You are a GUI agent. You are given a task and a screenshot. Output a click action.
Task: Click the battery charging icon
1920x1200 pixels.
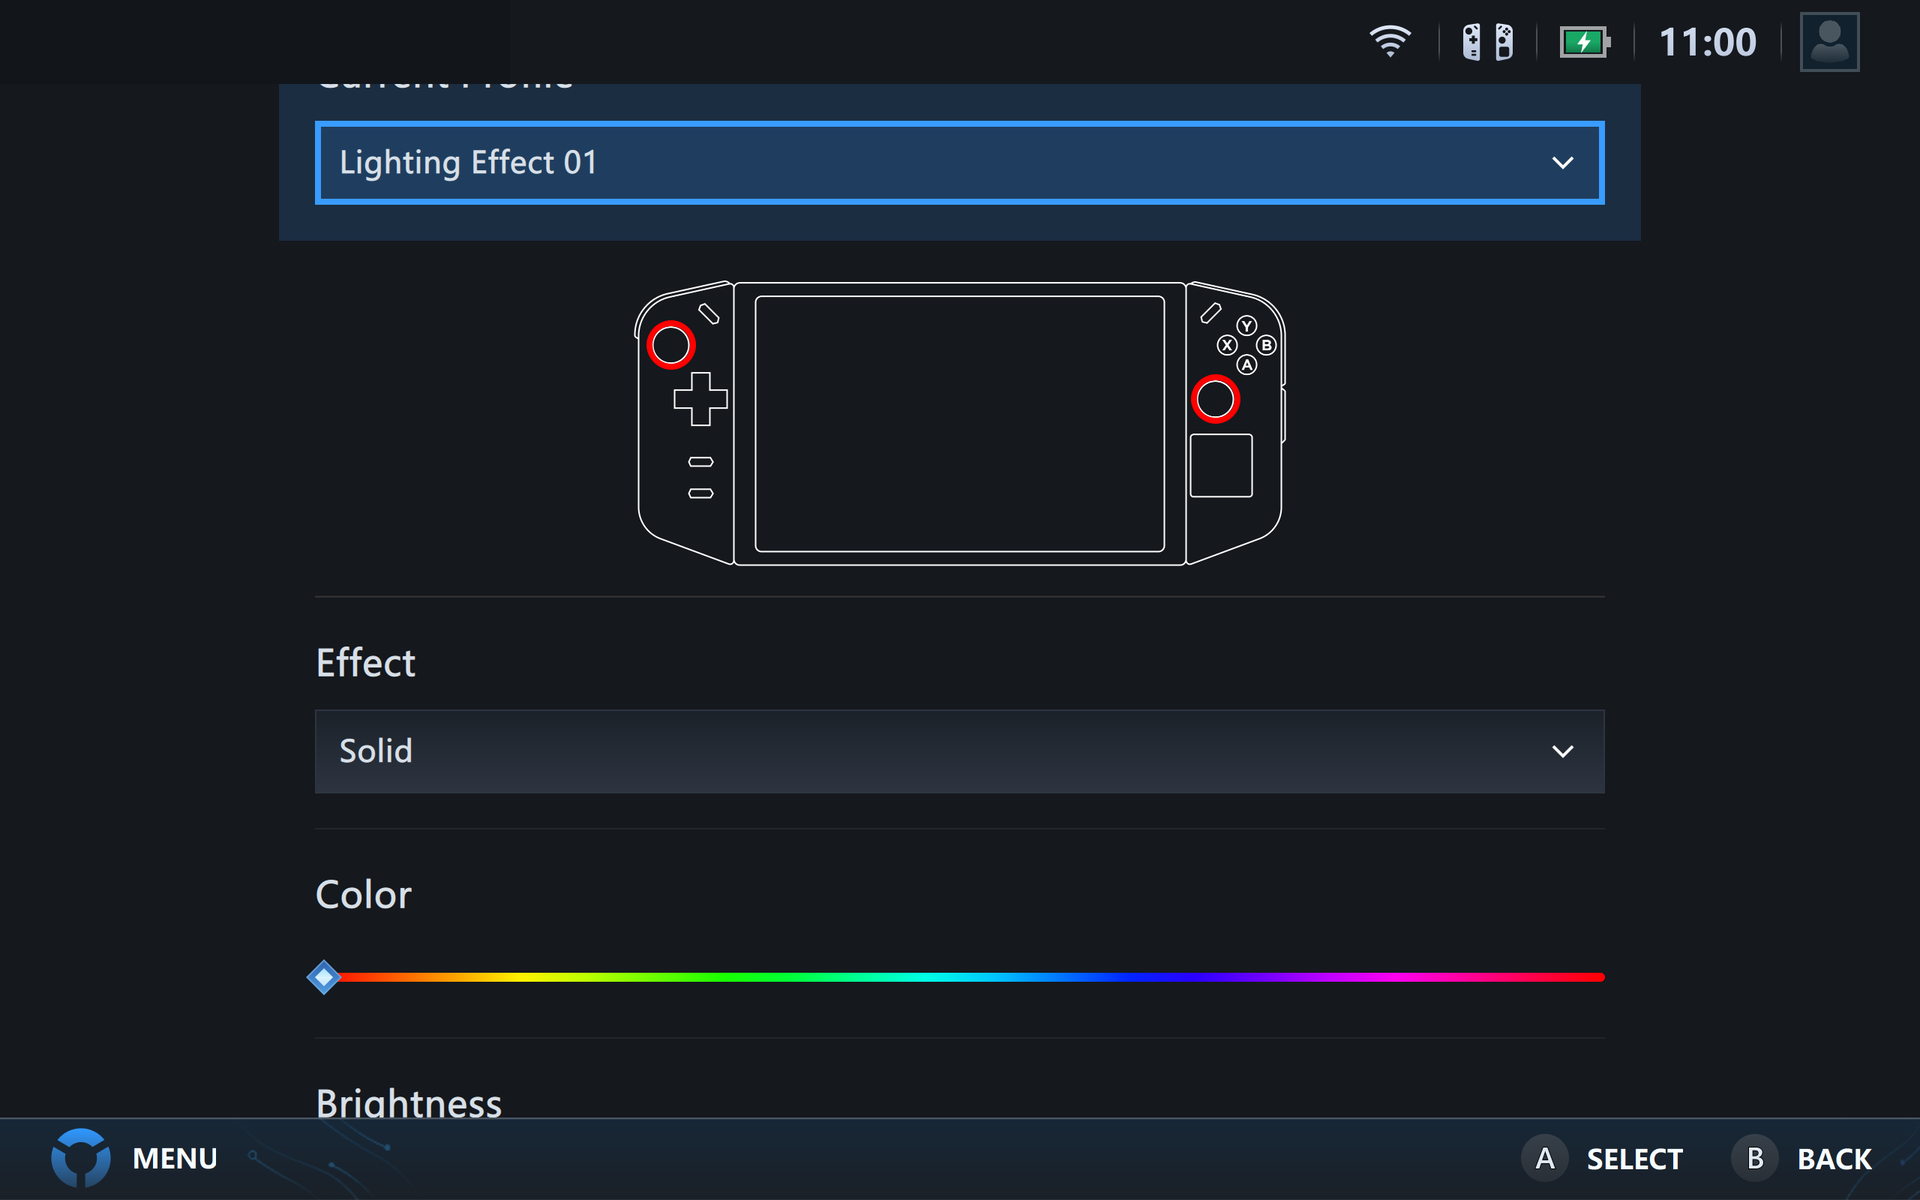point(1584,42)
